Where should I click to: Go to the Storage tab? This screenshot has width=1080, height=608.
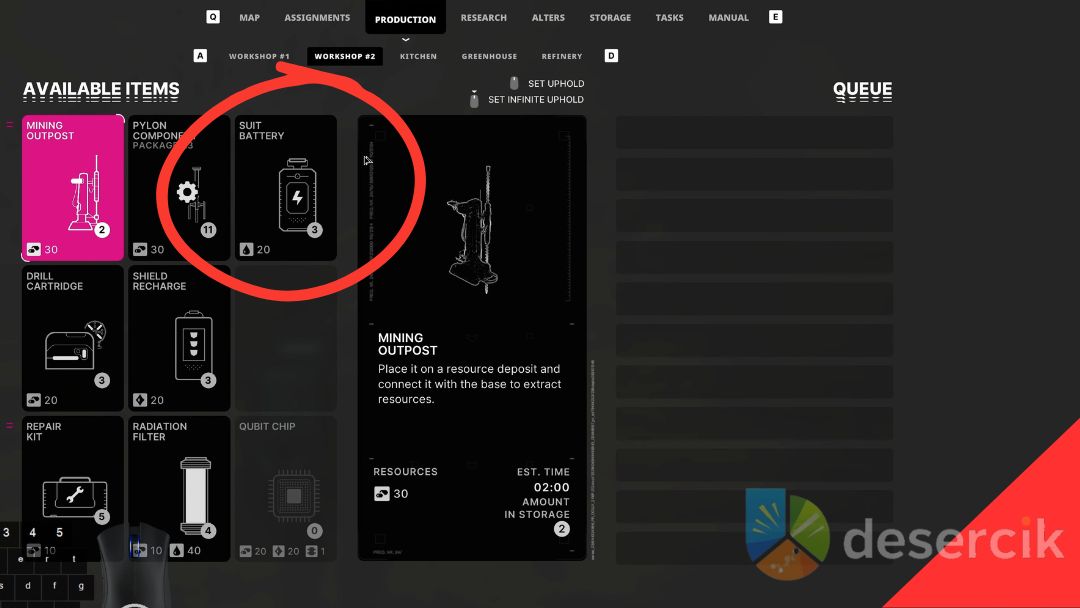[x=610, y=18]
